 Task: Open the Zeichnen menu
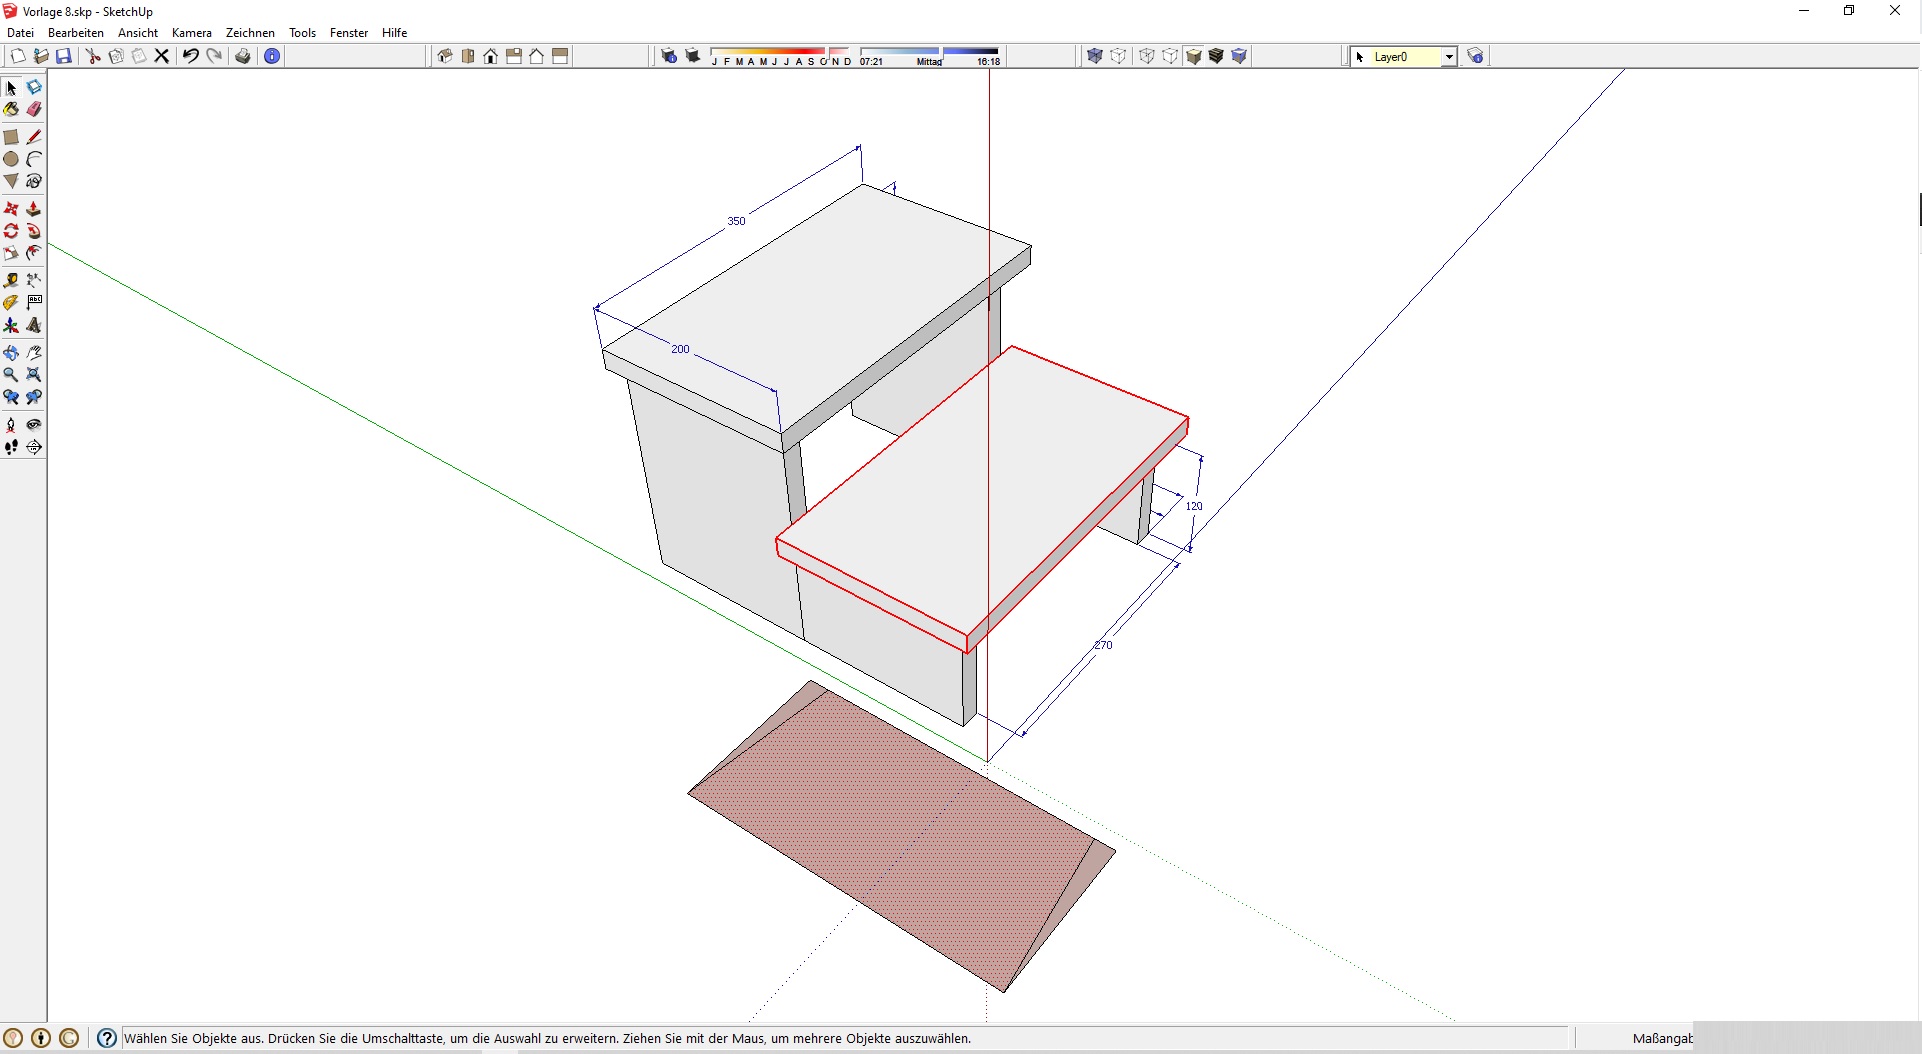point(250,33)
